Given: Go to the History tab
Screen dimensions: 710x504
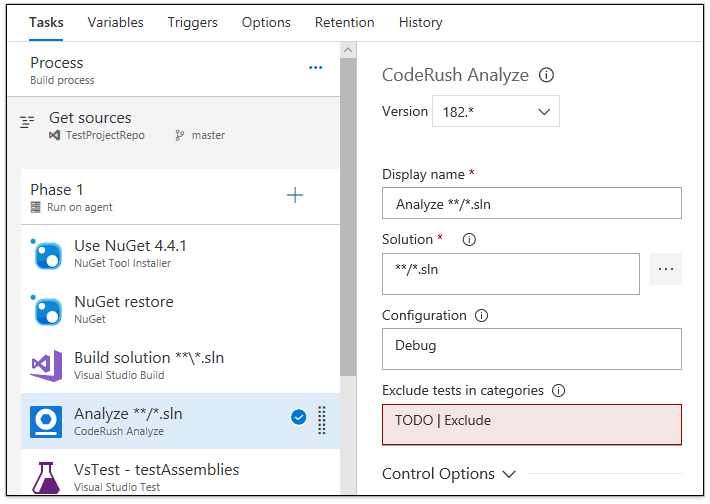Looking at the screenshot, I should [x=420, y=22].
